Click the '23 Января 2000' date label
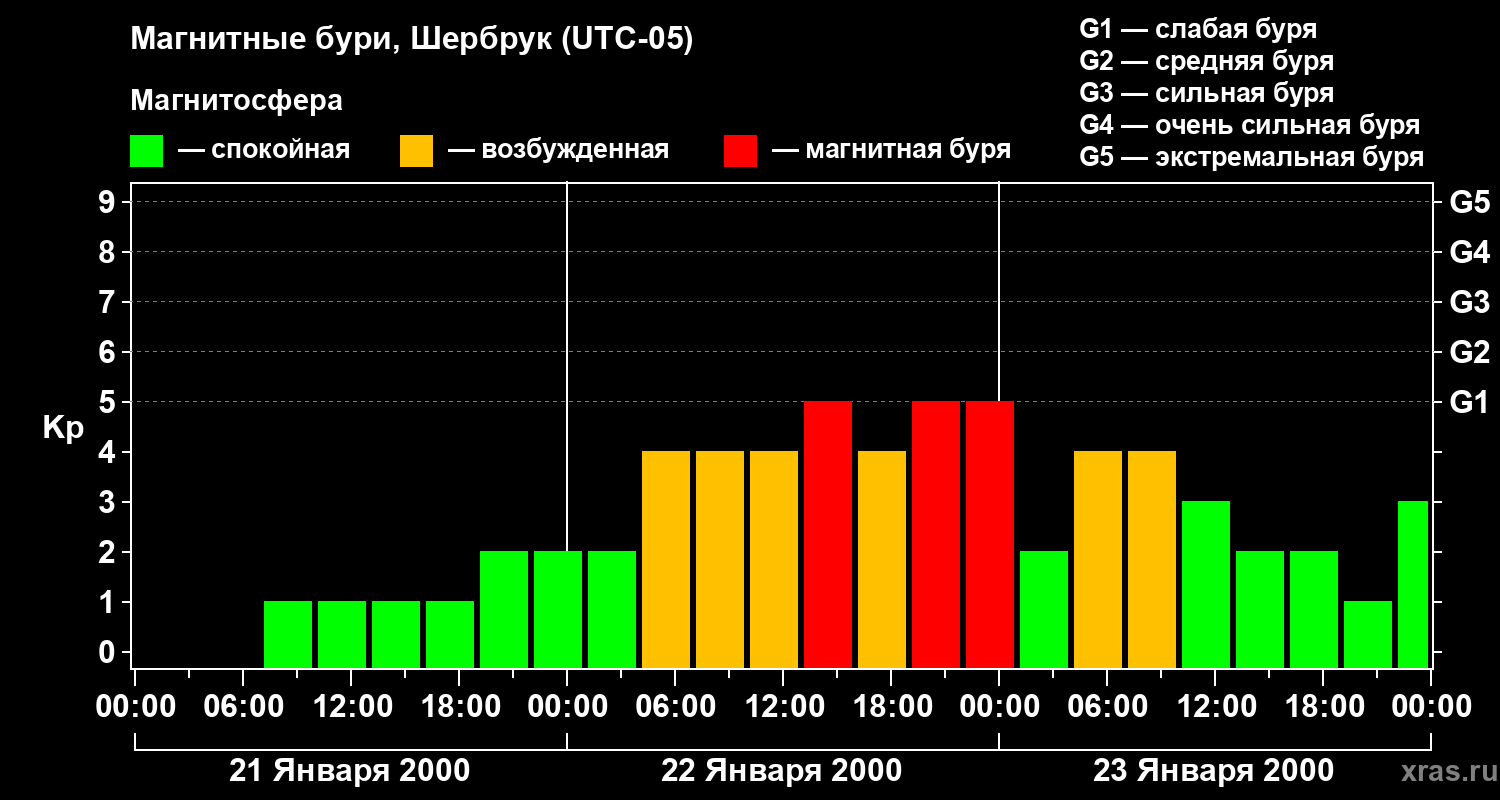The image size is (1500, 800). tap(1213, 771)
